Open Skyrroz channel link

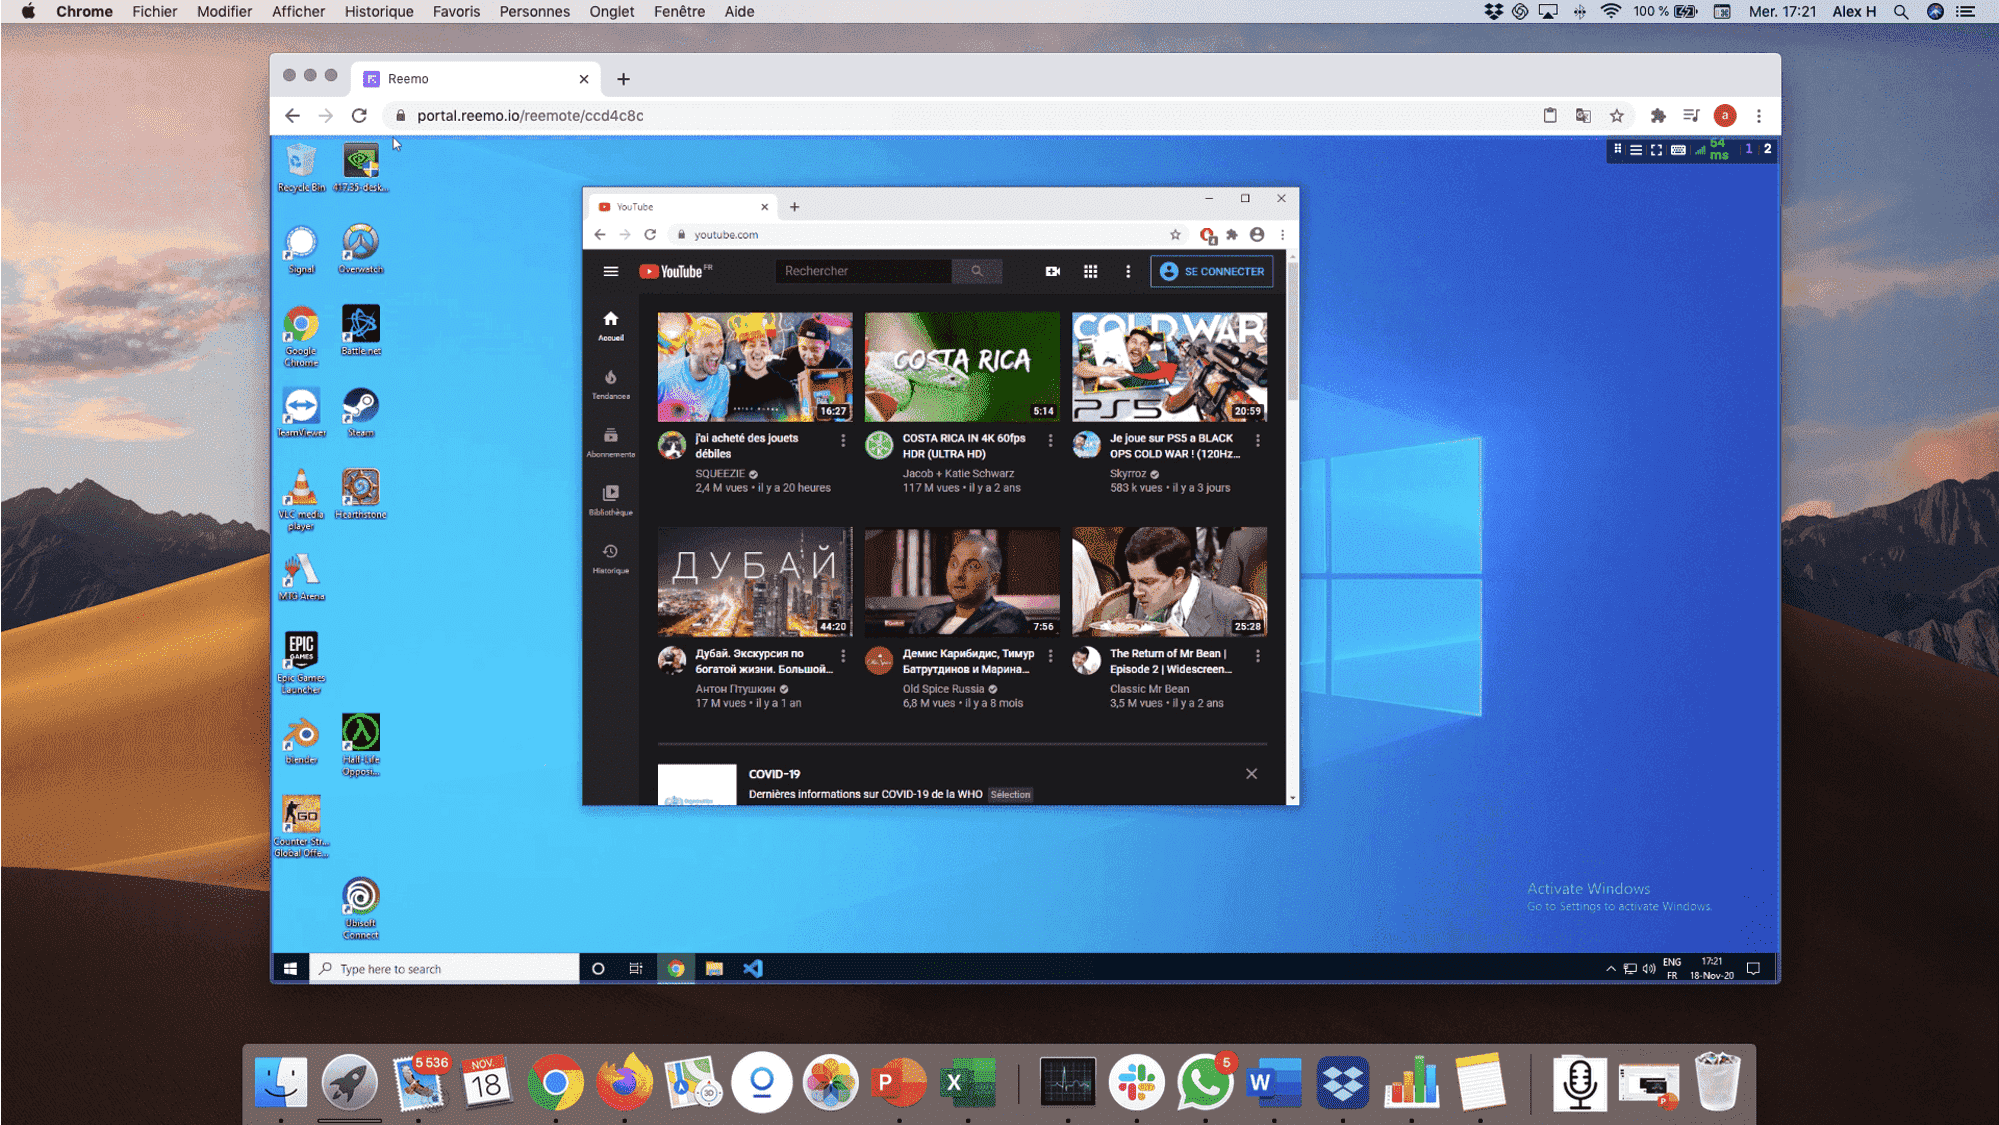click(x=1128, y=474)
